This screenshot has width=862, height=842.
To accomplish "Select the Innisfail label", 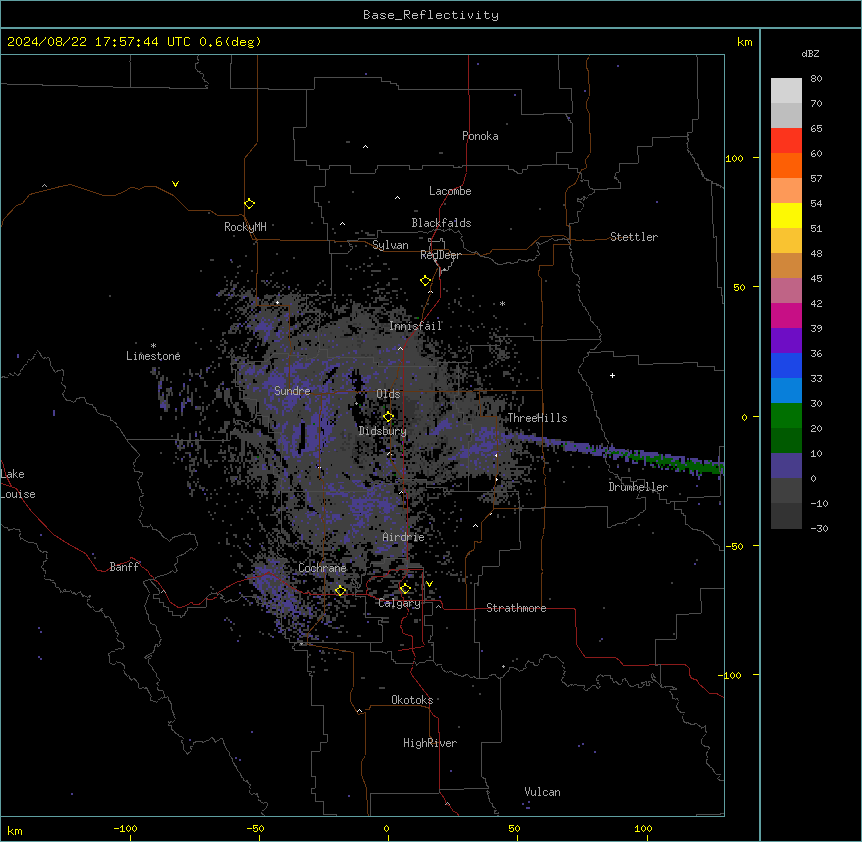I will pyautogui.click(x=415, y=326).
